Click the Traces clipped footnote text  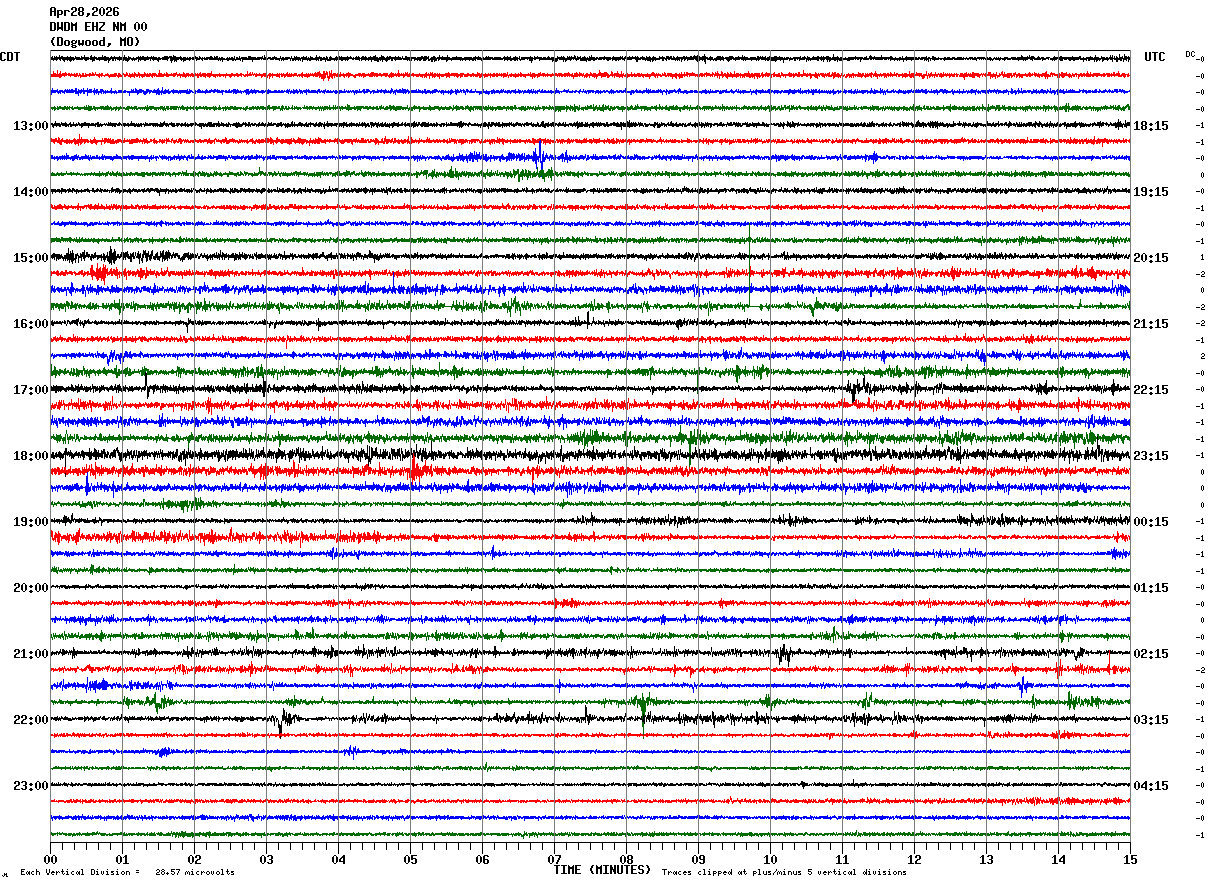[784, 872]
